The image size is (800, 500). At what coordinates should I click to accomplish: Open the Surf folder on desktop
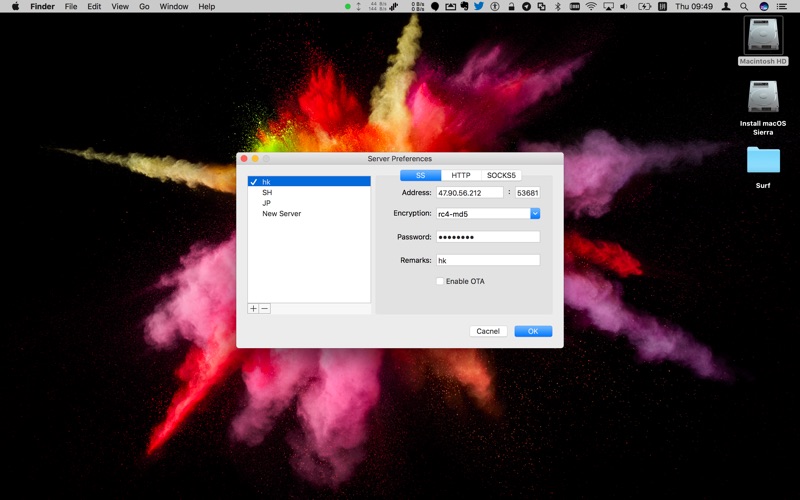pos(763,161)
